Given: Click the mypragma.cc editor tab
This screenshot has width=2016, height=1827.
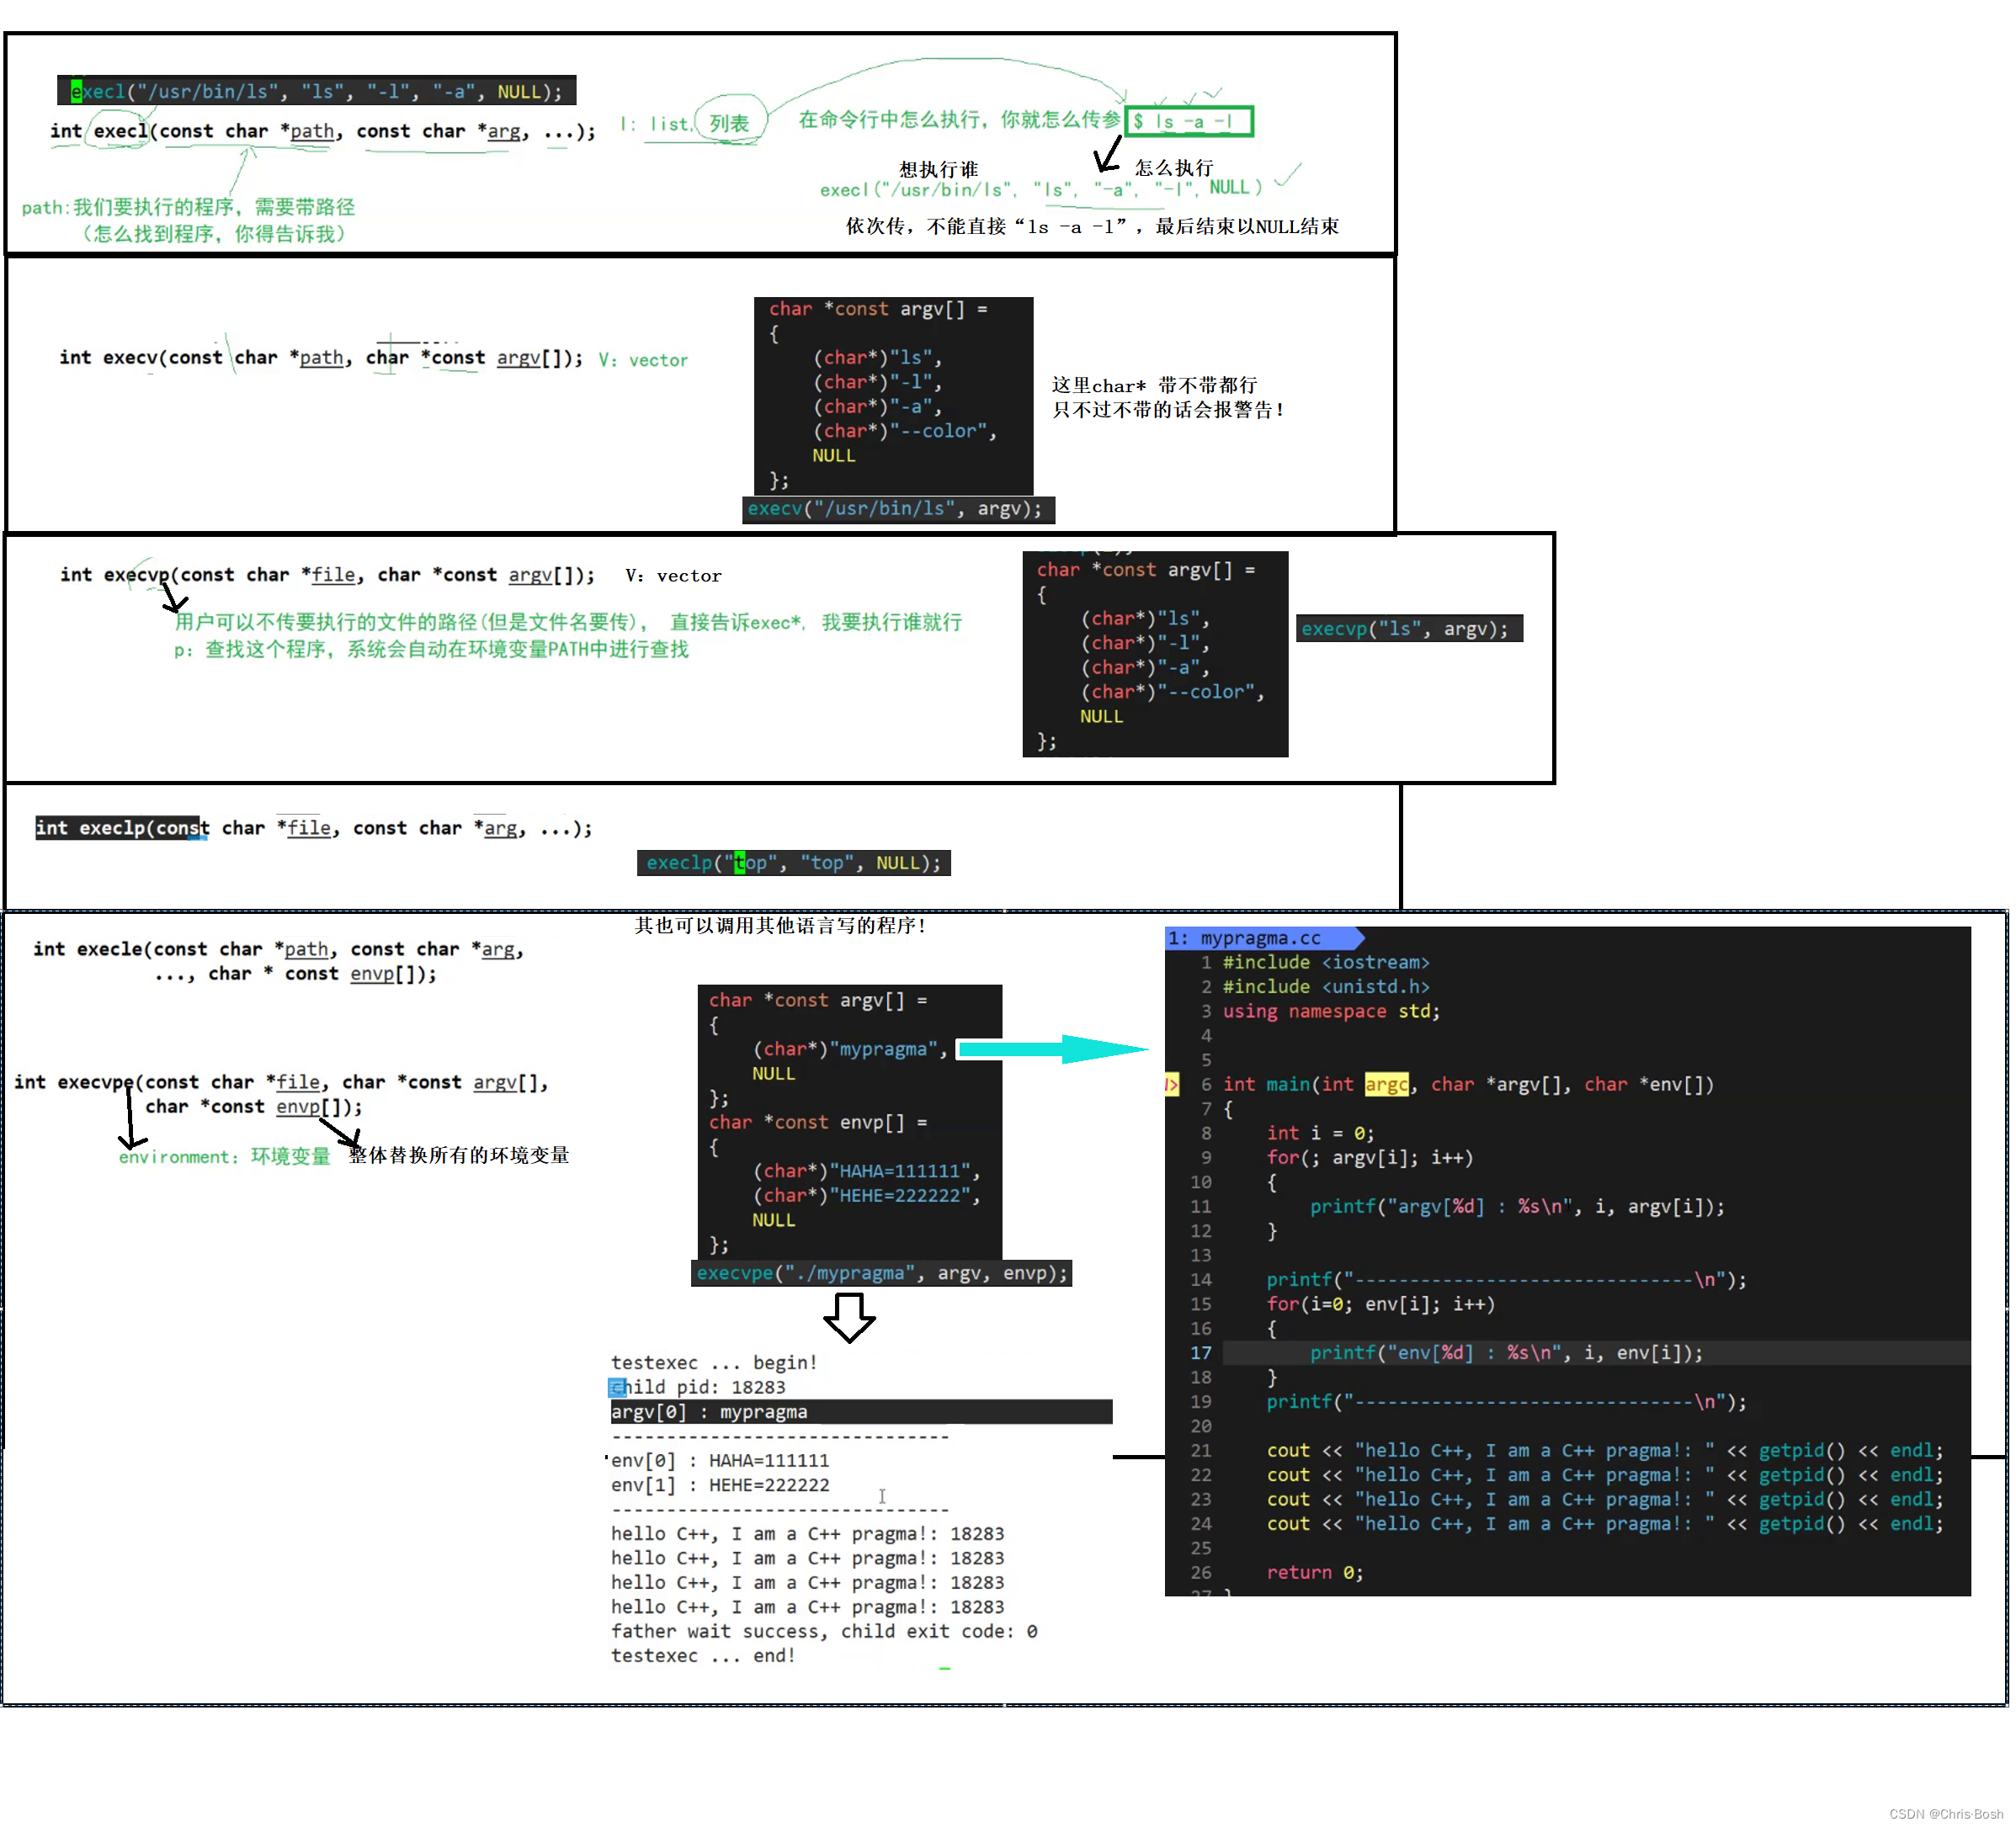Looking at the screenshot, I should point(1264,938).
